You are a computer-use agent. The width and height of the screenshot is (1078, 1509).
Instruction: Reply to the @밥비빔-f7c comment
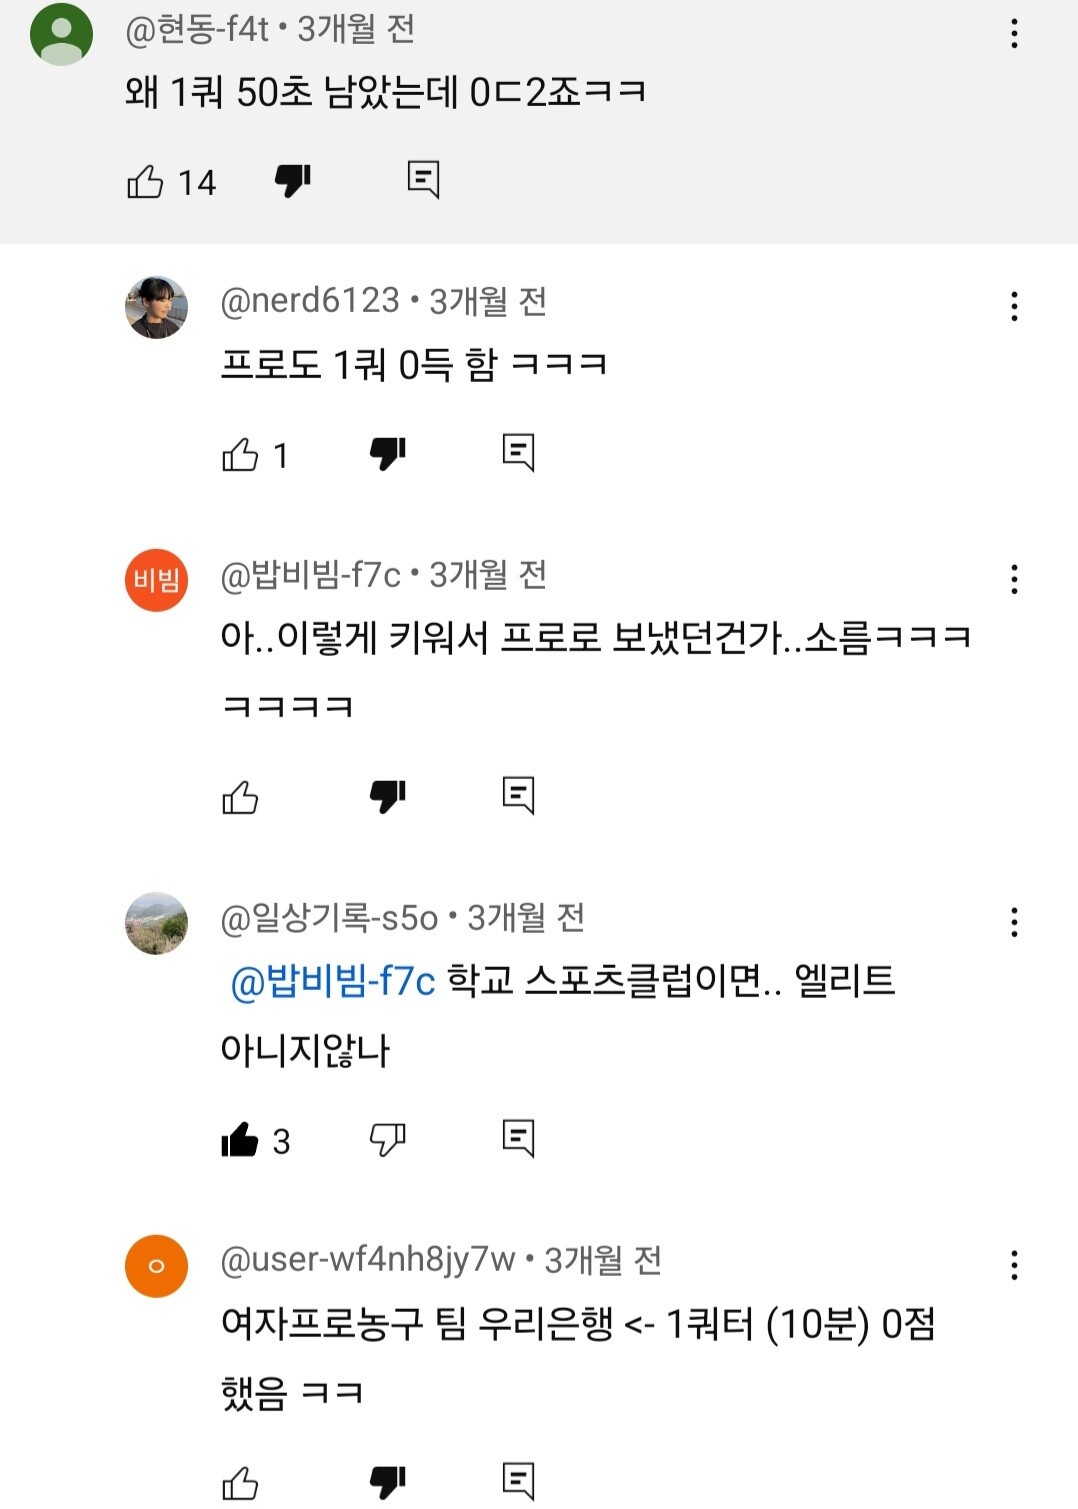[519, 796]
